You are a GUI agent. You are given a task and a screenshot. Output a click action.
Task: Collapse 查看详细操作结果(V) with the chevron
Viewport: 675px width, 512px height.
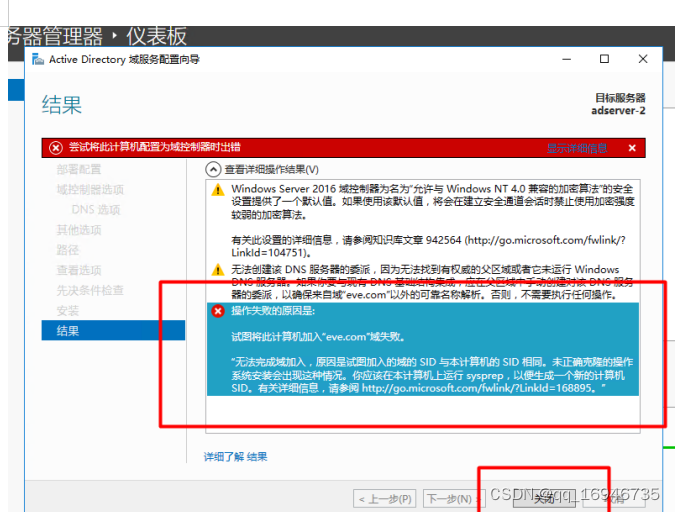213,169
